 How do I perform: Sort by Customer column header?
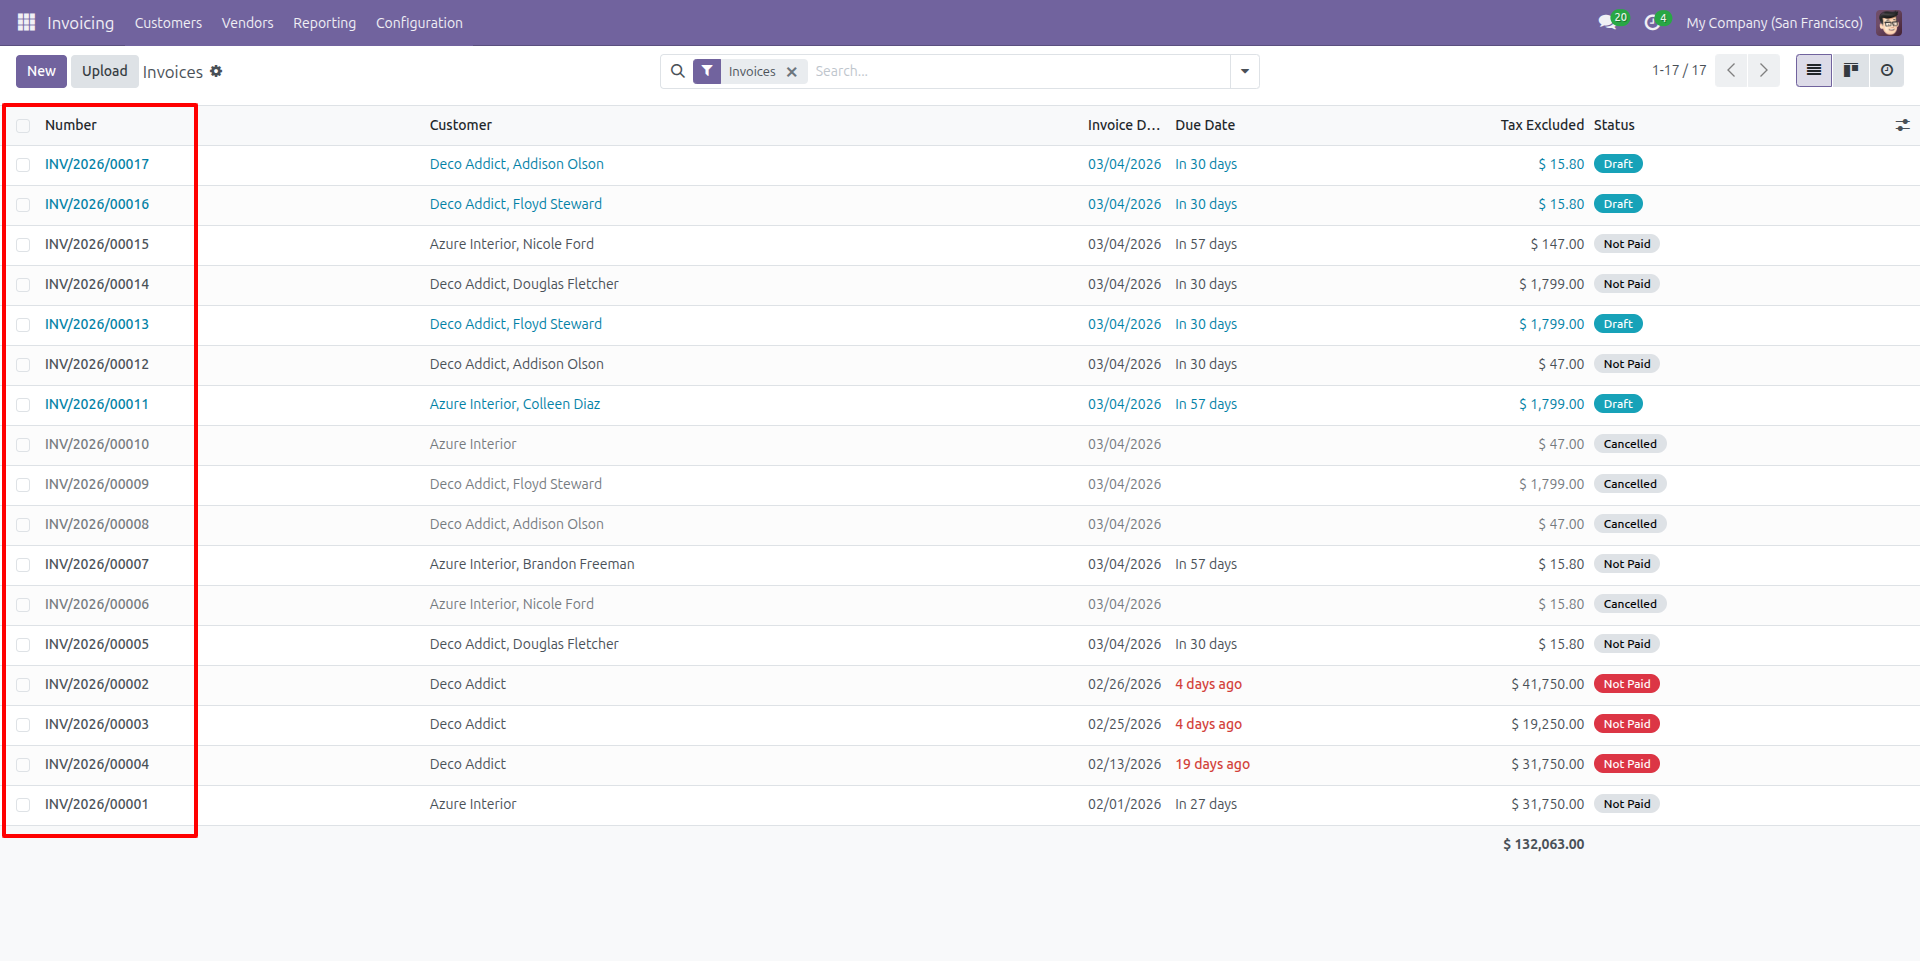point(461,125)
